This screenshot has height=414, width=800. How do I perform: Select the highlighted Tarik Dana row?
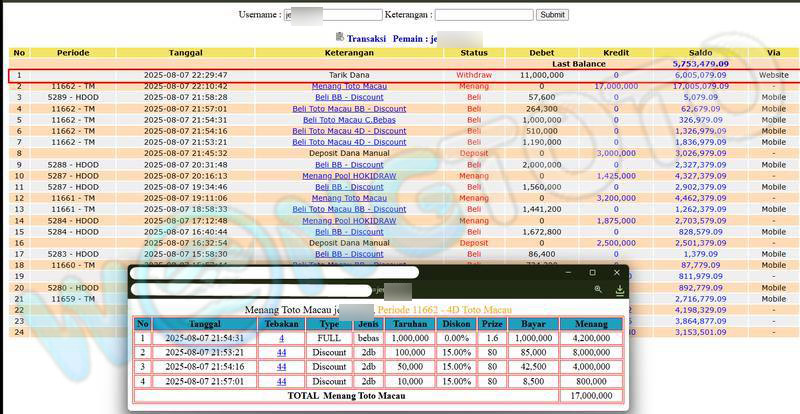pos(349,75)
